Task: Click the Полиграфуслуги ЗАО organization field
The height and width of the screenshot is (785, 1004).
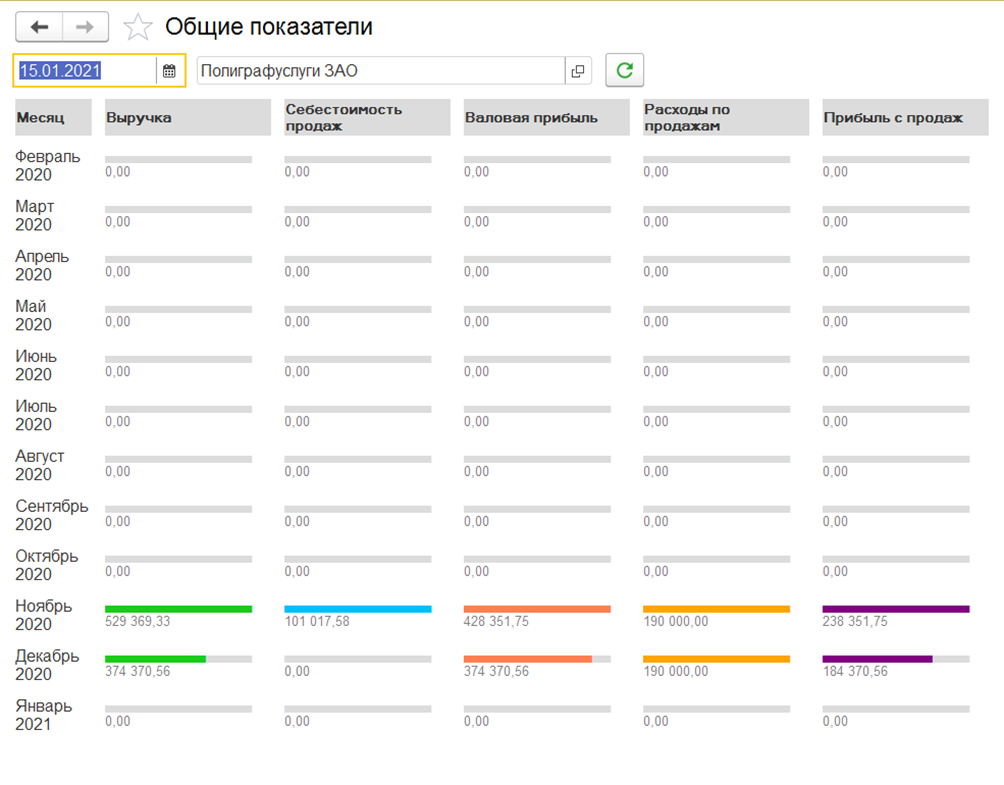Action: [x=380, y=71]
